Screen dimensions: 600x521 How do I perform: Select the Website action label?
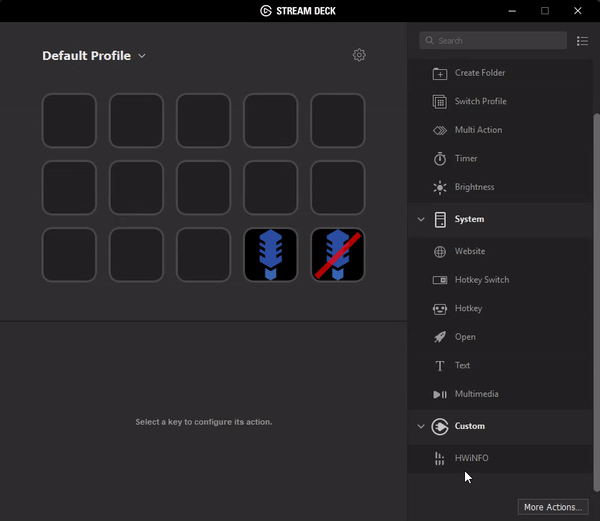[x=470, y=251]
